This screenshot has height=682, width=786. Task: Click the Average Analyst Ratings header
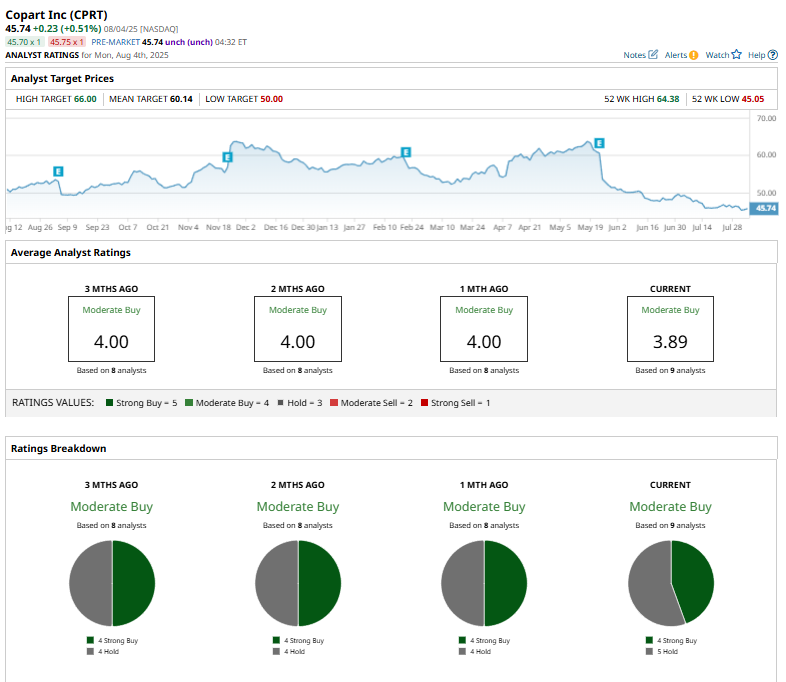click(x=71, y=253)
